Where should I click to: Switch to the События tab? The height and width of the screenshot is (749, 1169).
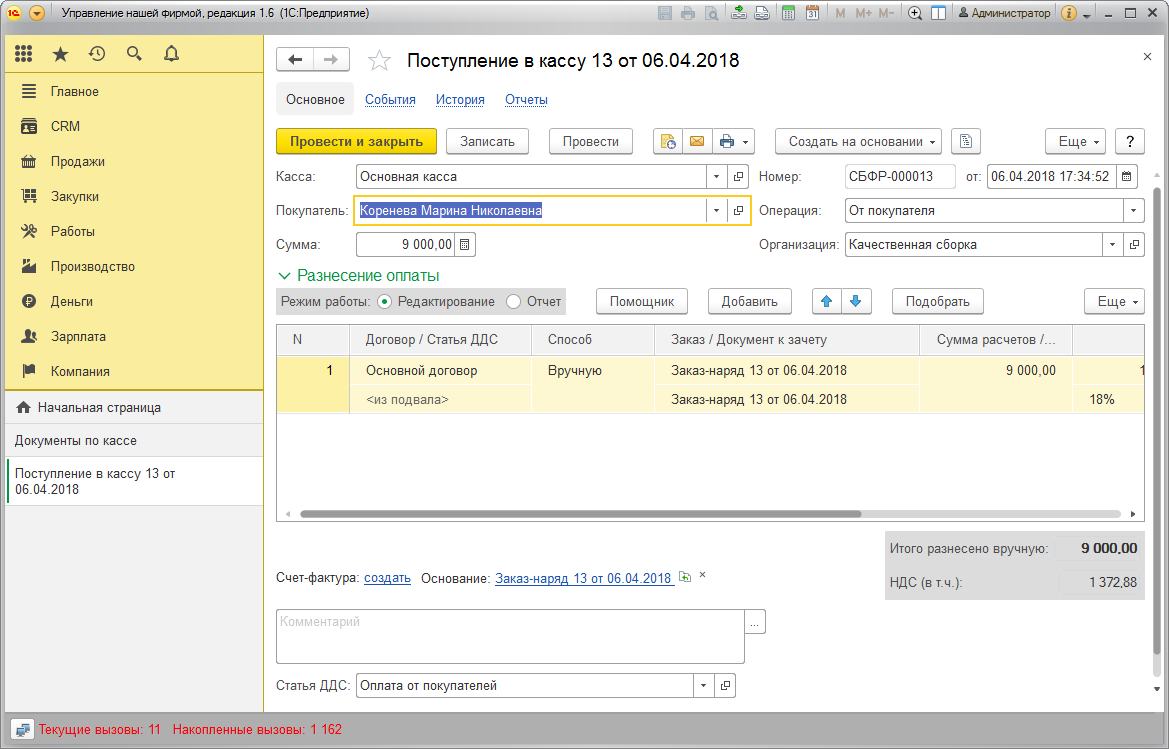pyautogui.click(x=390, y=100)
